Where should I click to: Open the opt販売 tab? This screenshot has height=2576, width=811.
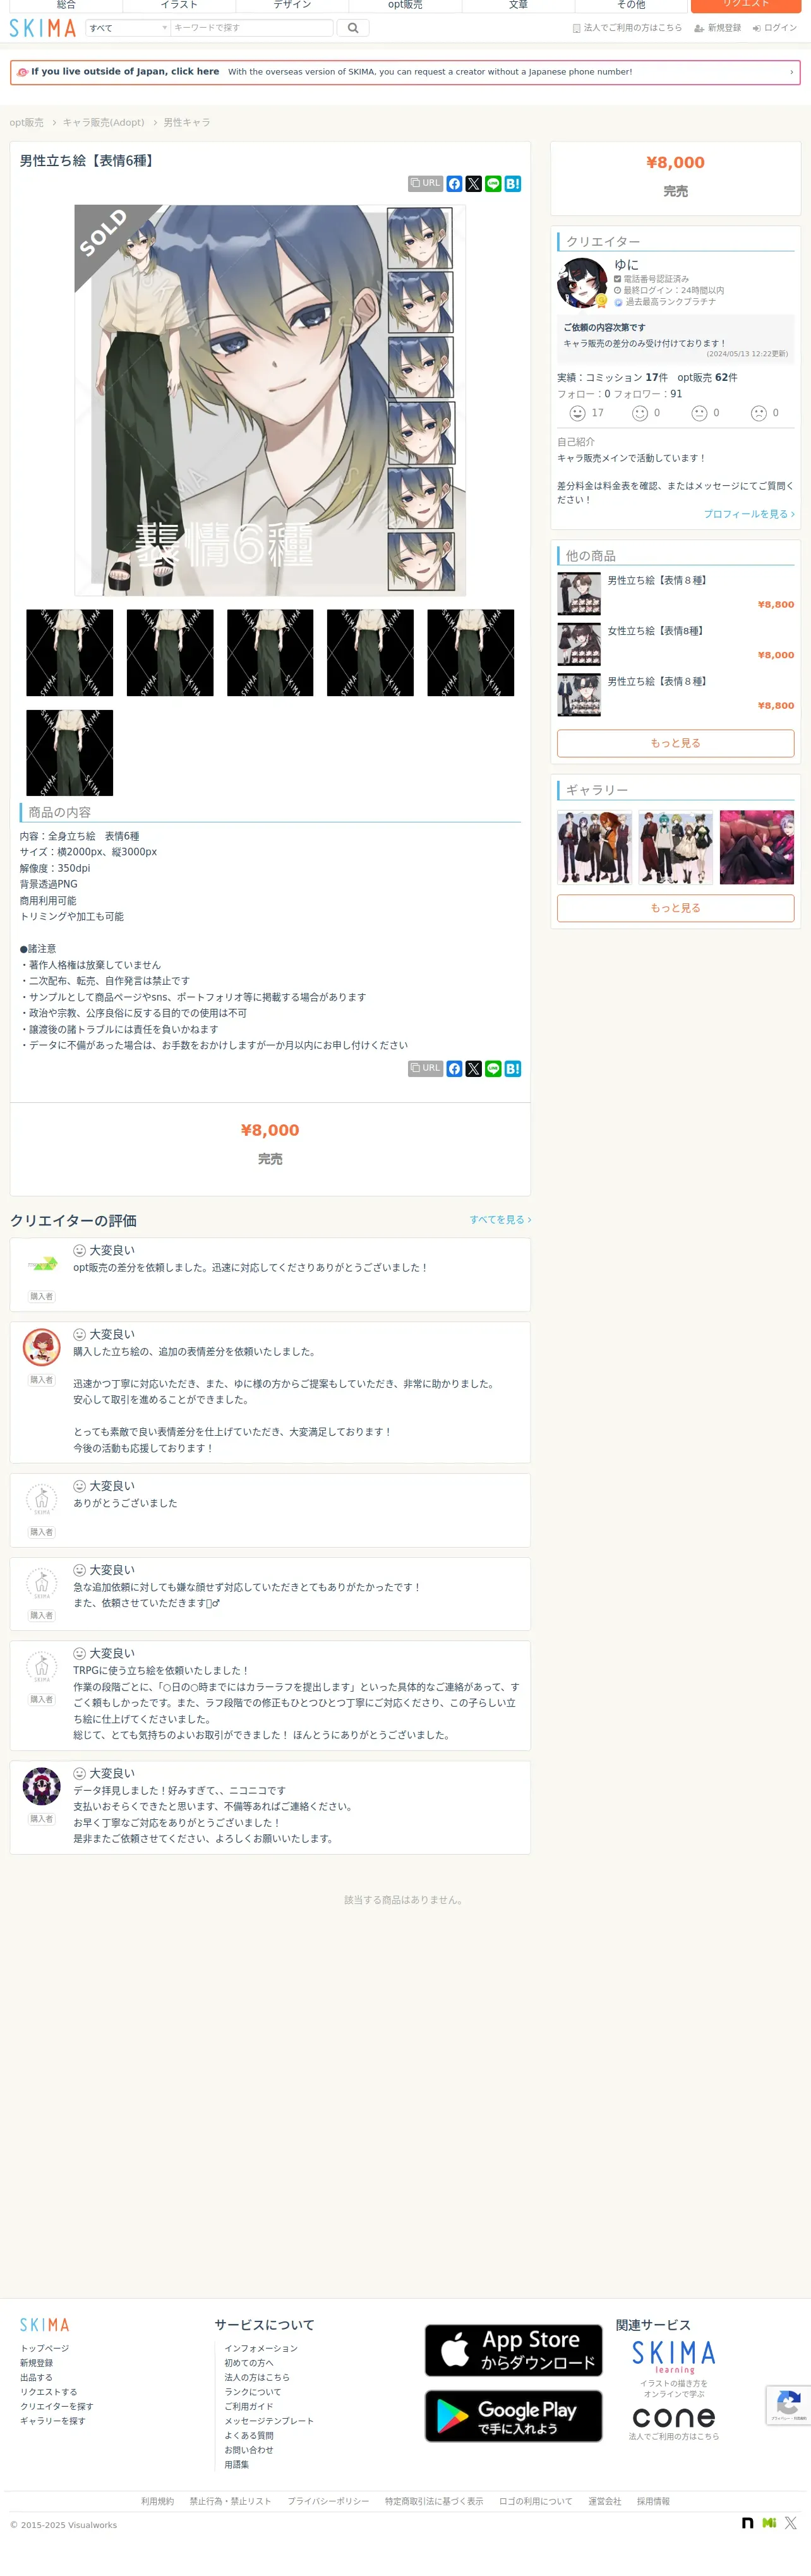point(405,5)
